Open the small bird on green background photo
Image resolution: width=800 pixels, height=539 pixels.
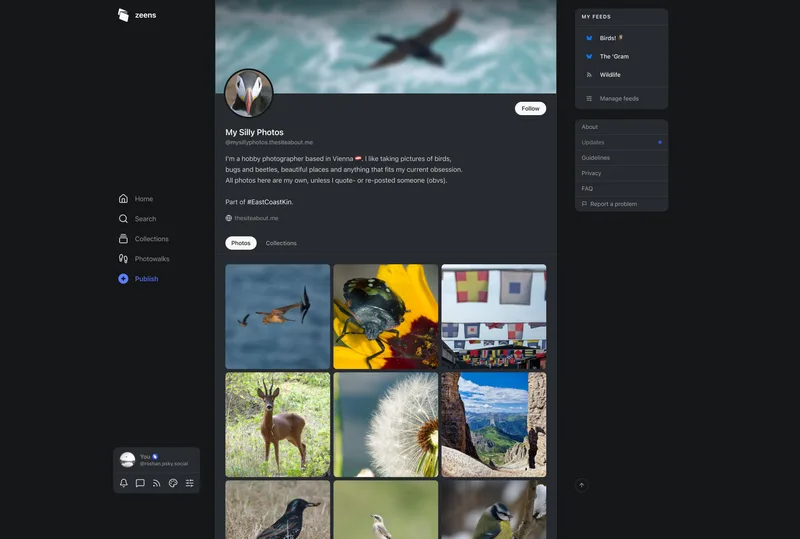click(386, 509)
